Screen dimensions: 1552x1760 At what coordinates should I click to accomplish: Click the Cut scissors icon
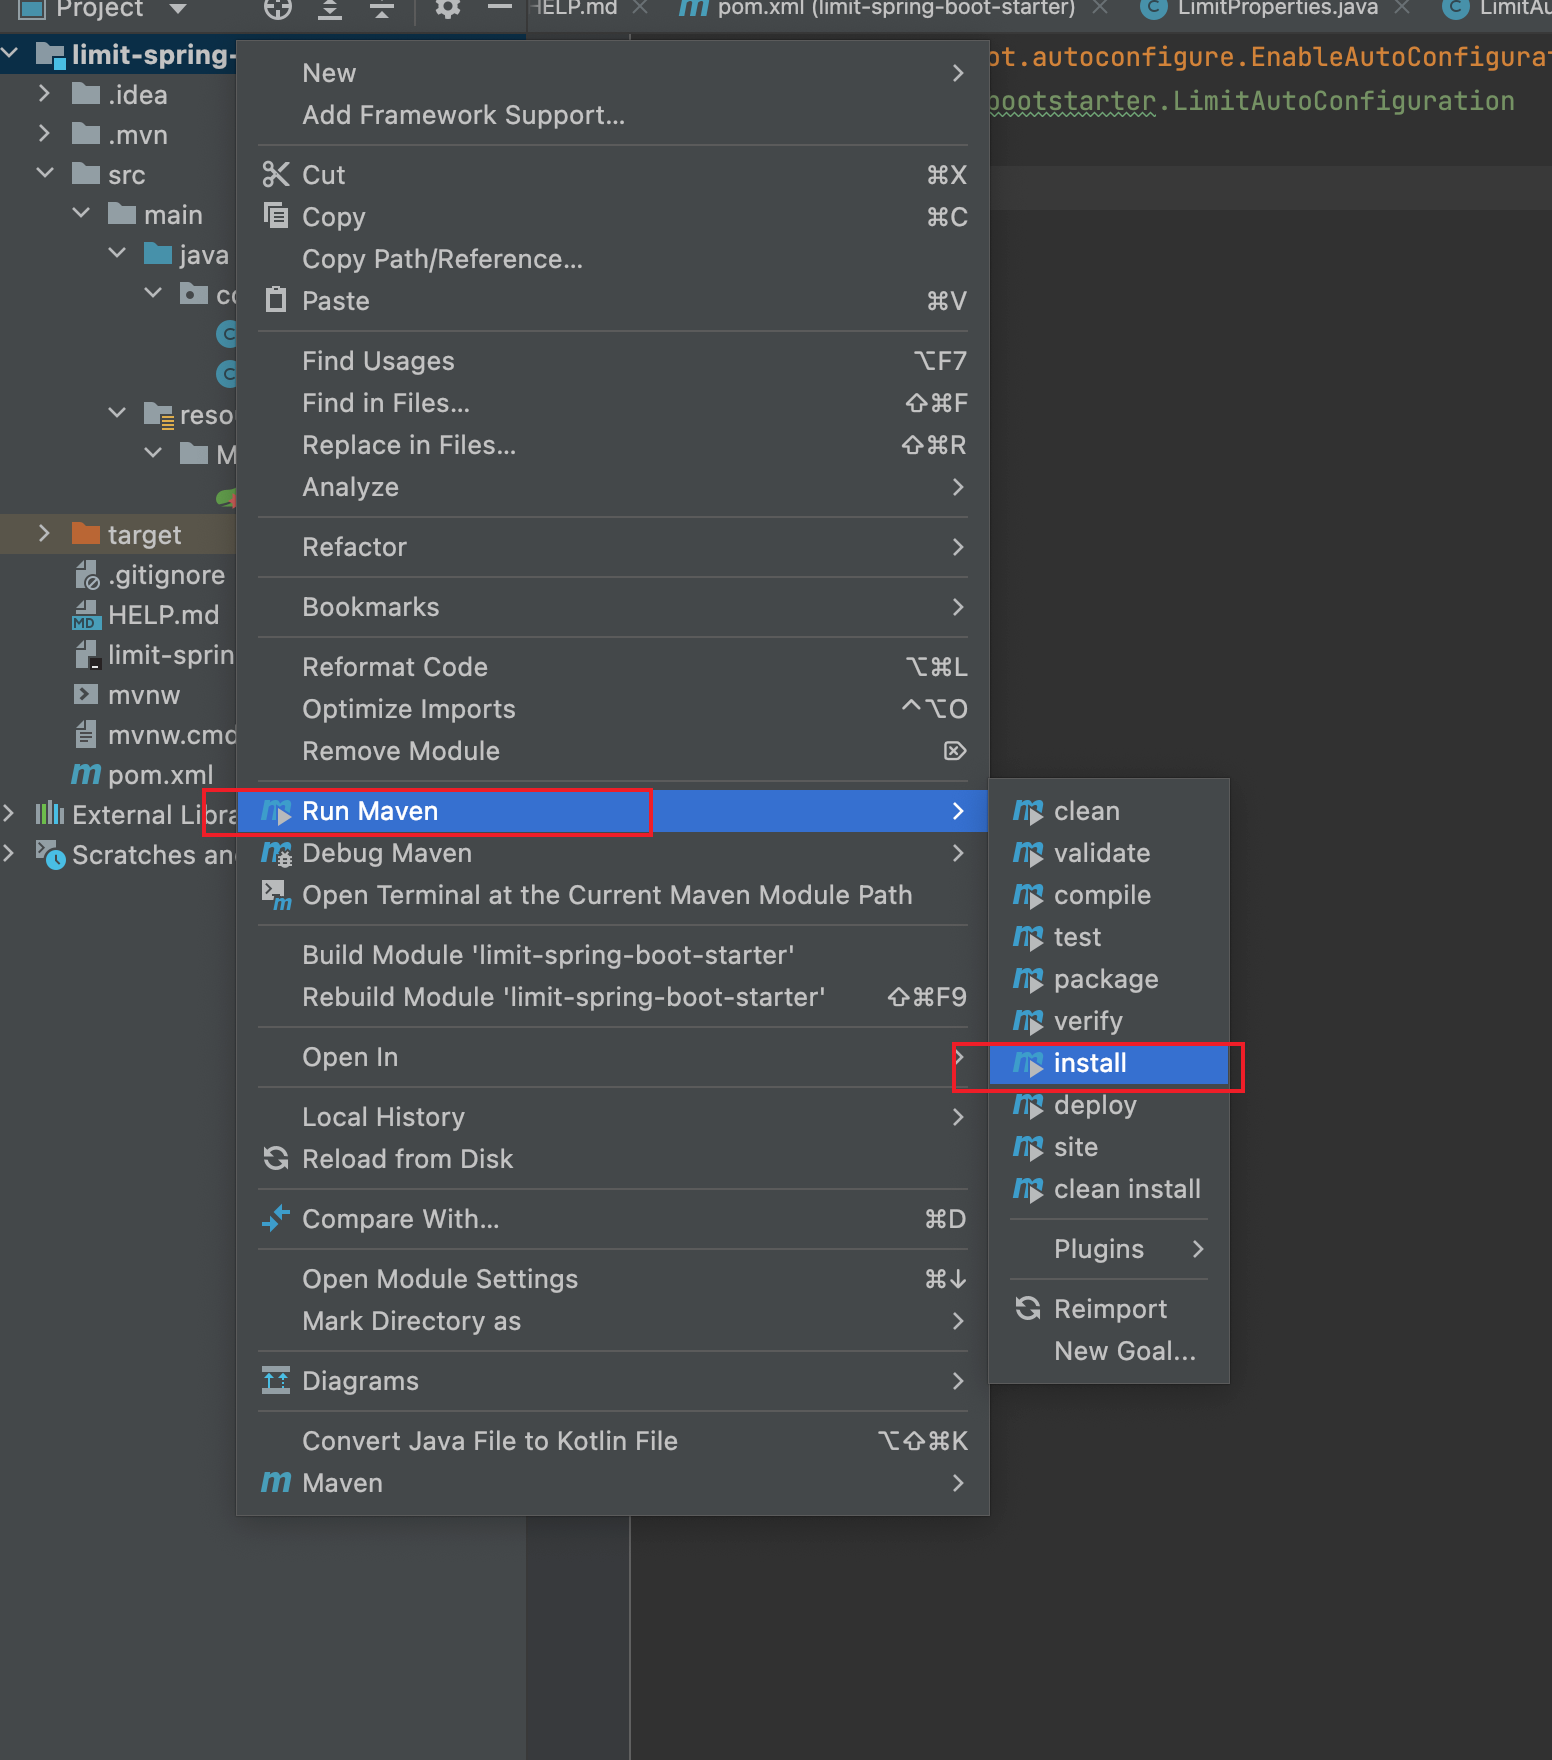[276, 174]
